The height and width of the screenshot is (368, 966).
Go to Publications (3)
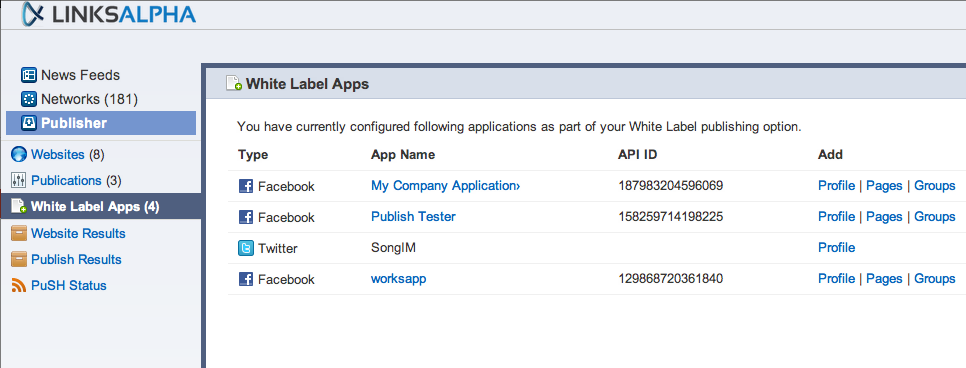point(76,181)
